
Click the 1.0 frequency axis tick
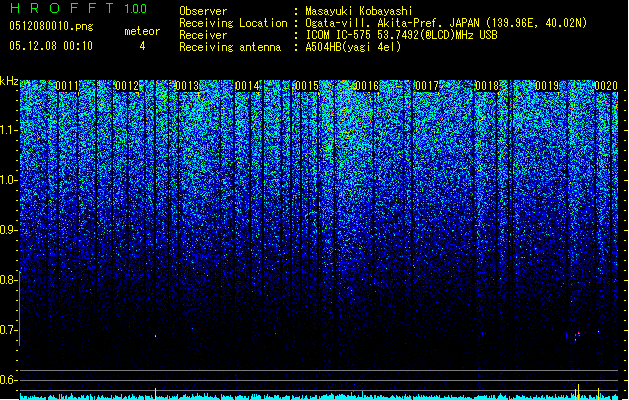click(9, 181)
